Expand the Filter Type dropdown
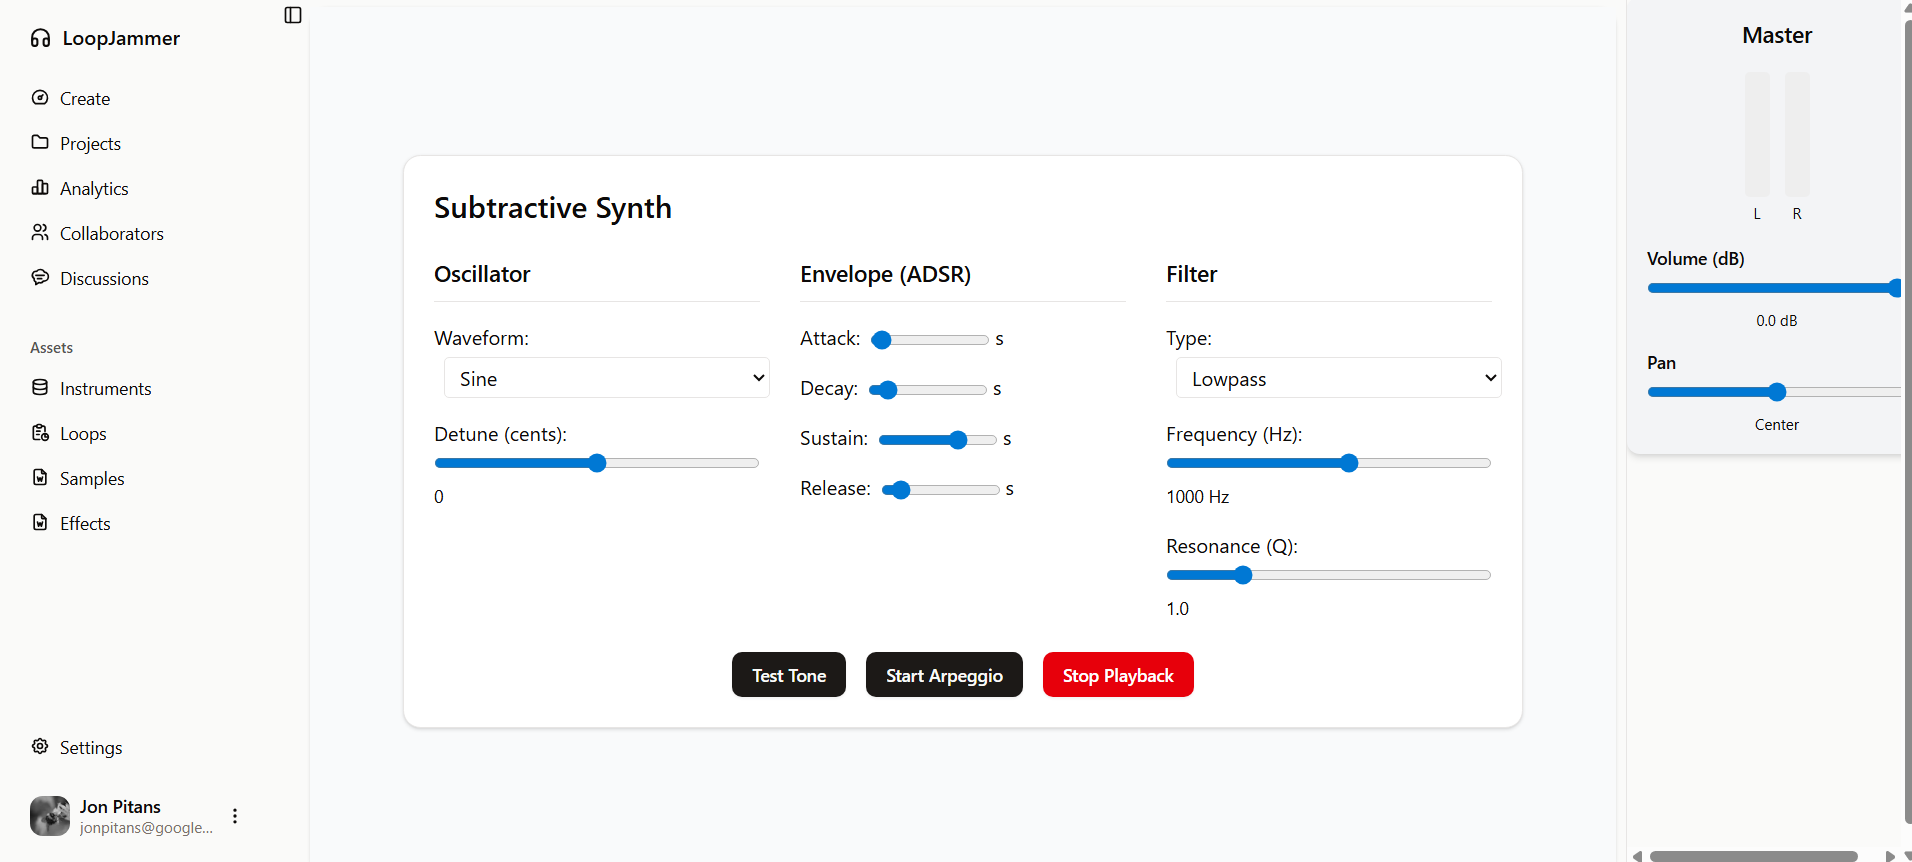 click(1338, 378)
